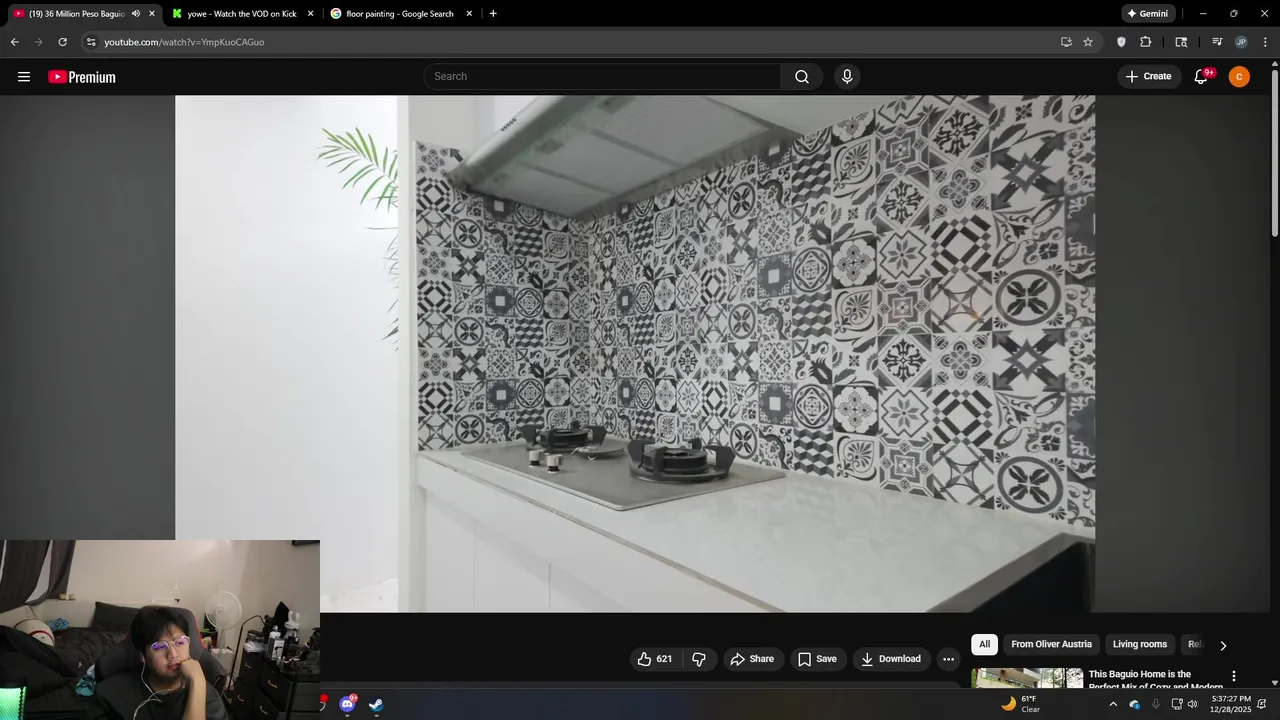Select the From Oliver Austria chip
Image resolution: width=1280 pixels, height=720 pixels.
1051,645
